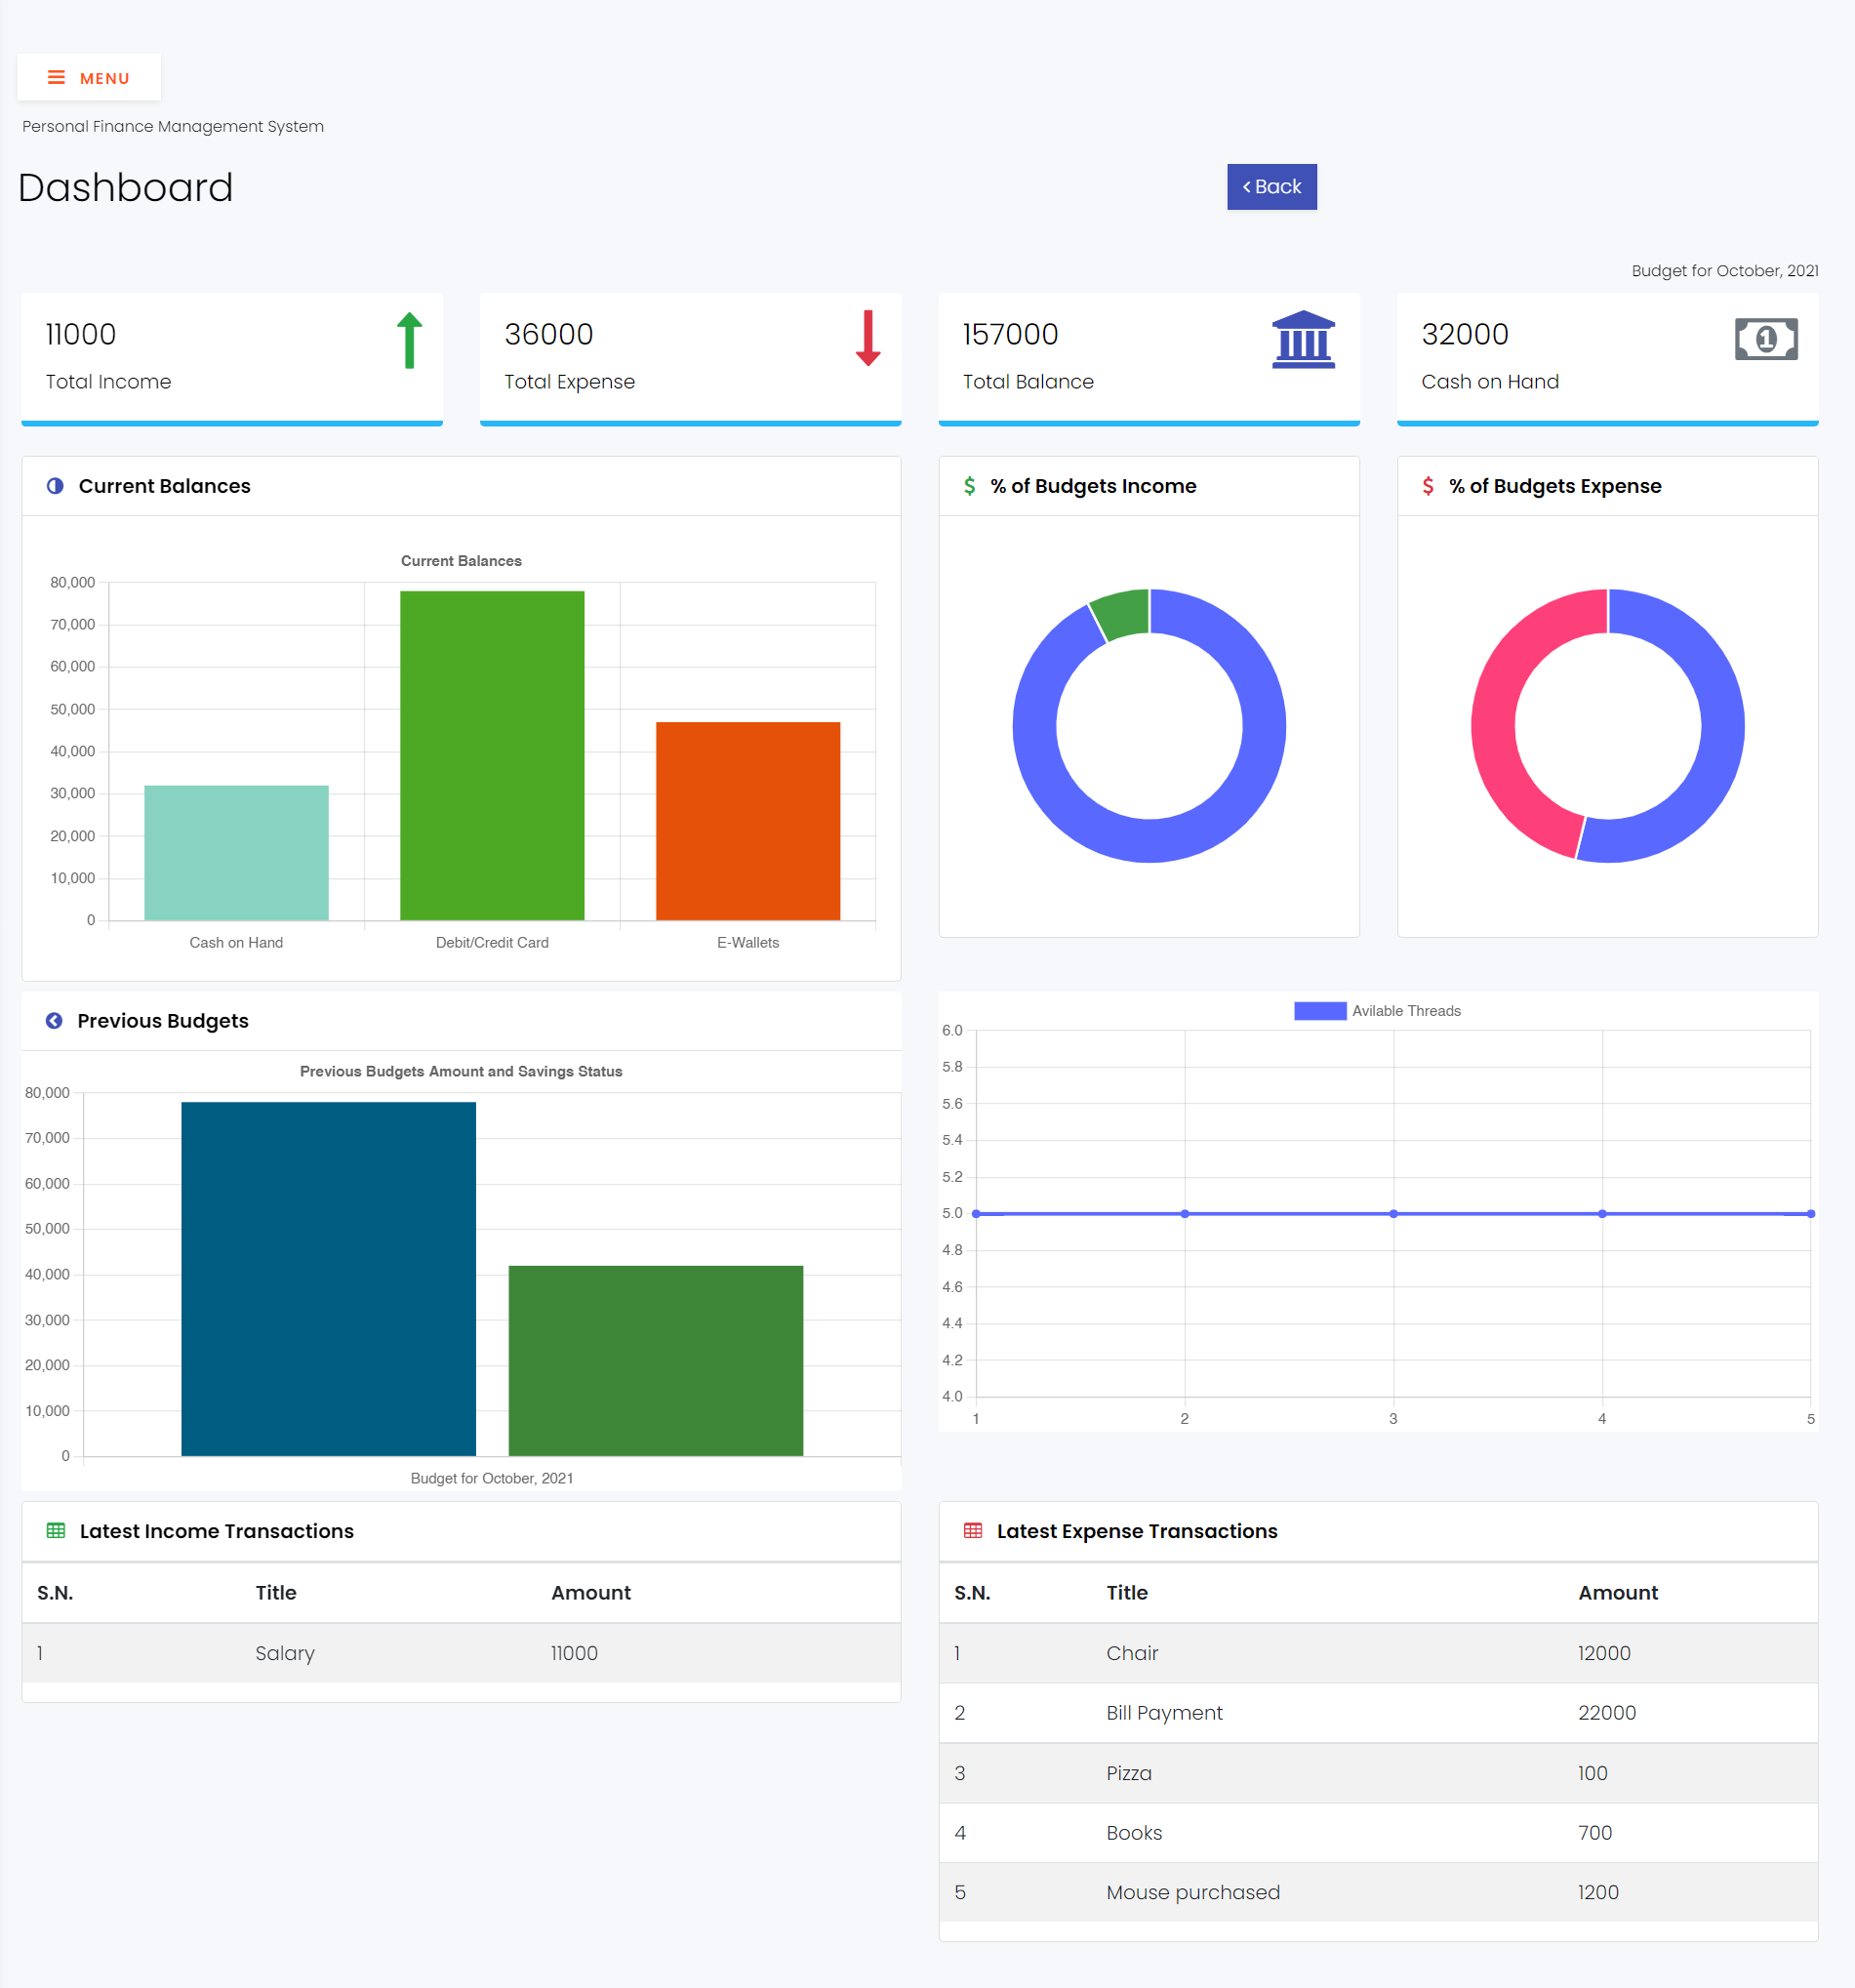Click the Latest Expense Transactions table icon

[x=972, y=1531]
